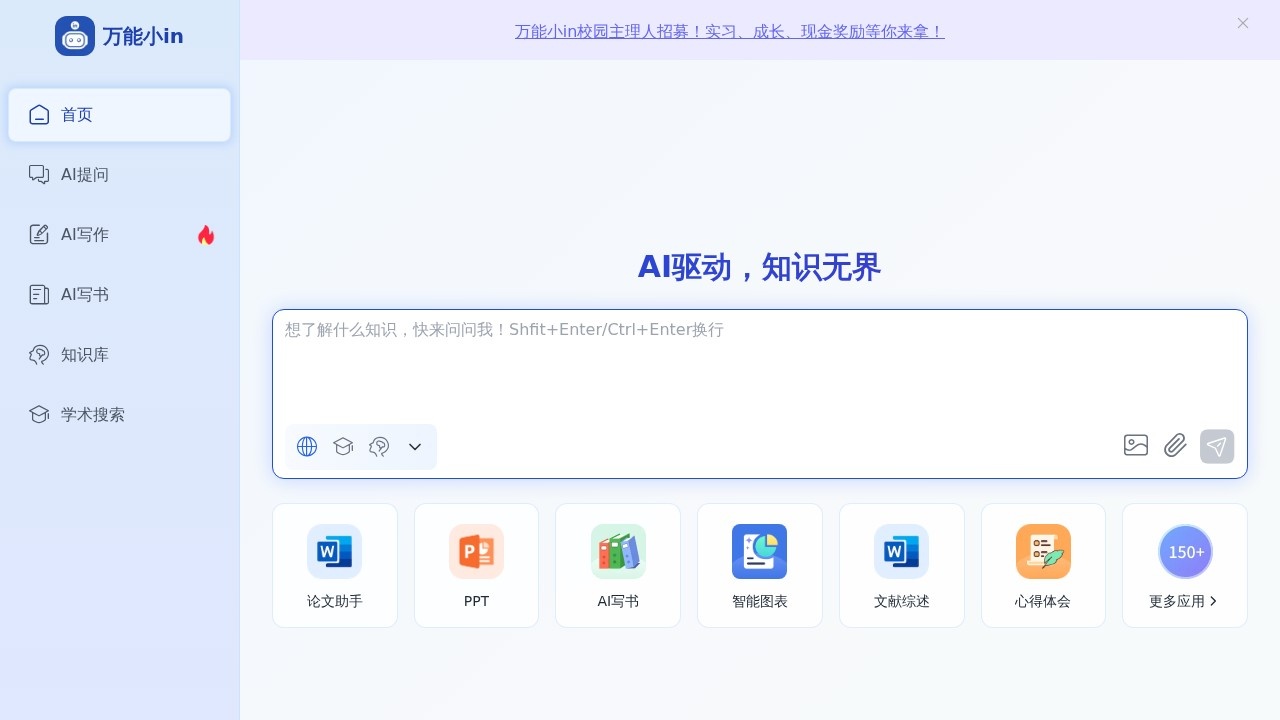The width and height of the screenshot is (1280, 720).
Task: Open the campus recruitment banner link
Action: click(x=729, y=31)
